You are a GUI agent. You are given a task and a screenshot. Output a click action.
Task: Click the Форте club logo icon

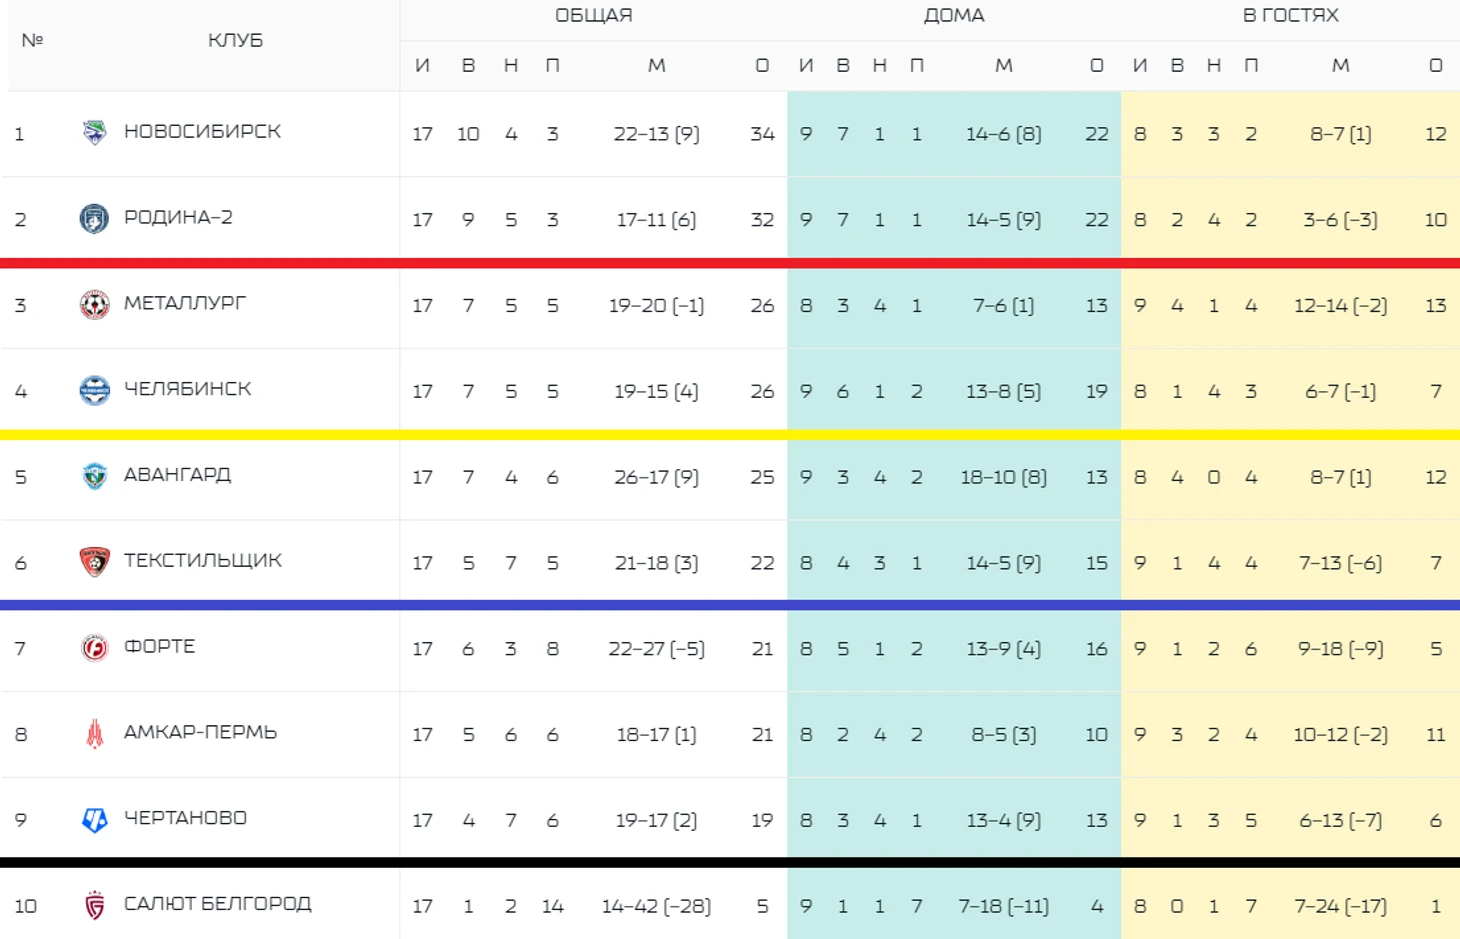(94, 648)
